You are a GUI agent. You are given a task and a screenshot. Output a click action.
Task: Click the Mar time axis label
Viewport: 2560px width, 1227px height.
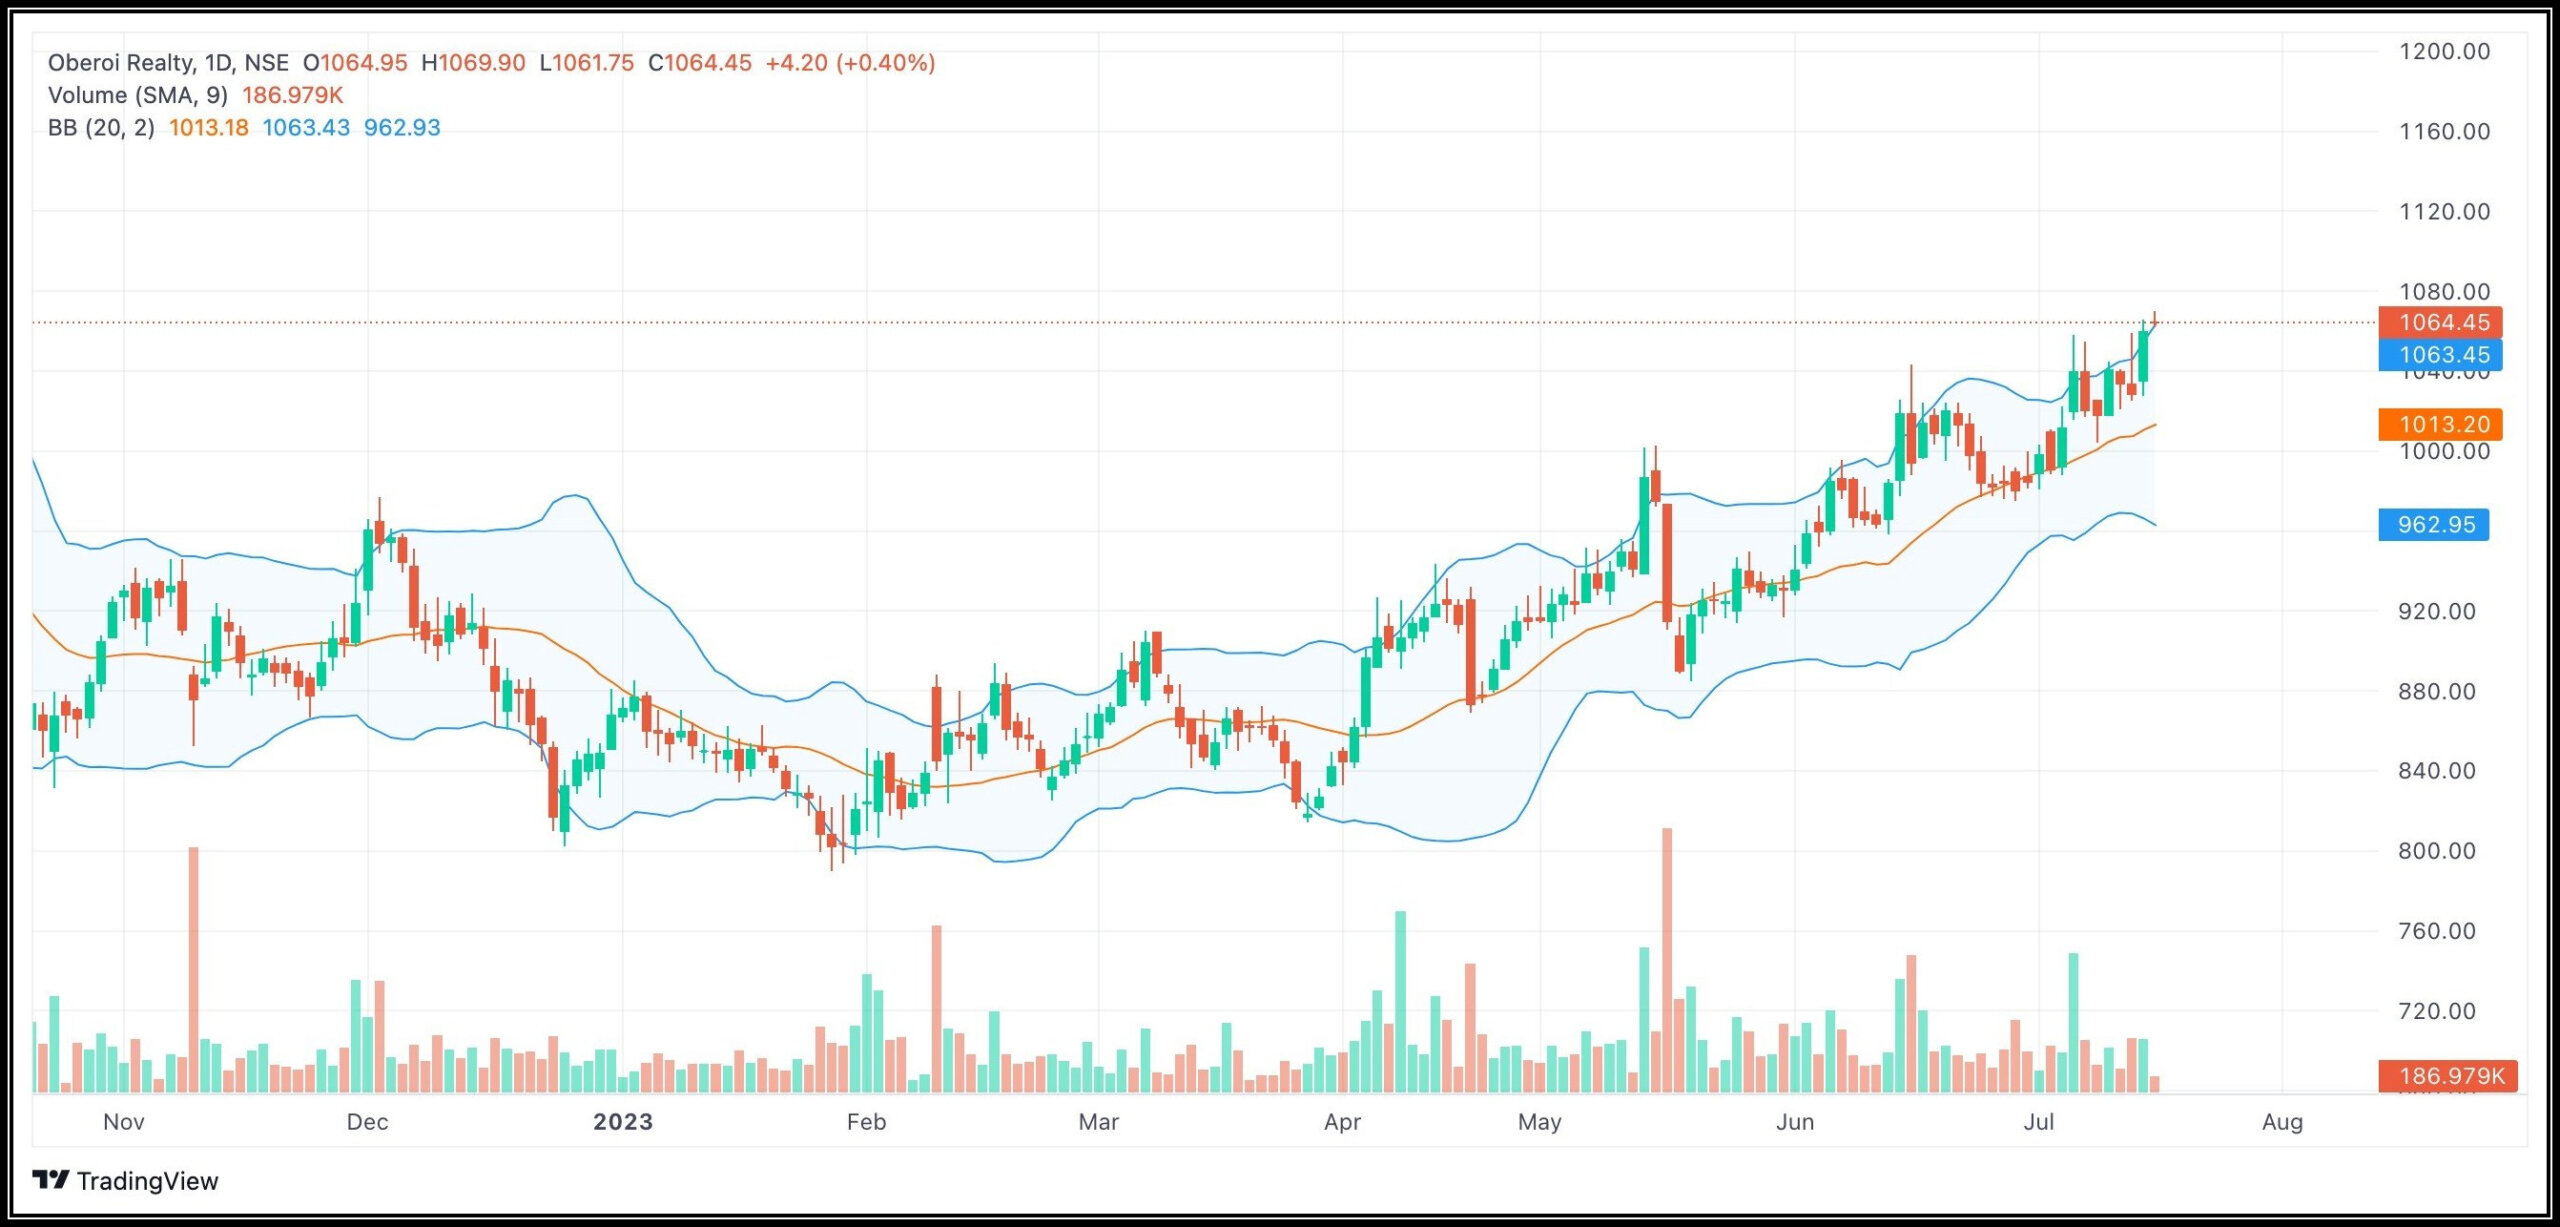coord(1098,1122)
